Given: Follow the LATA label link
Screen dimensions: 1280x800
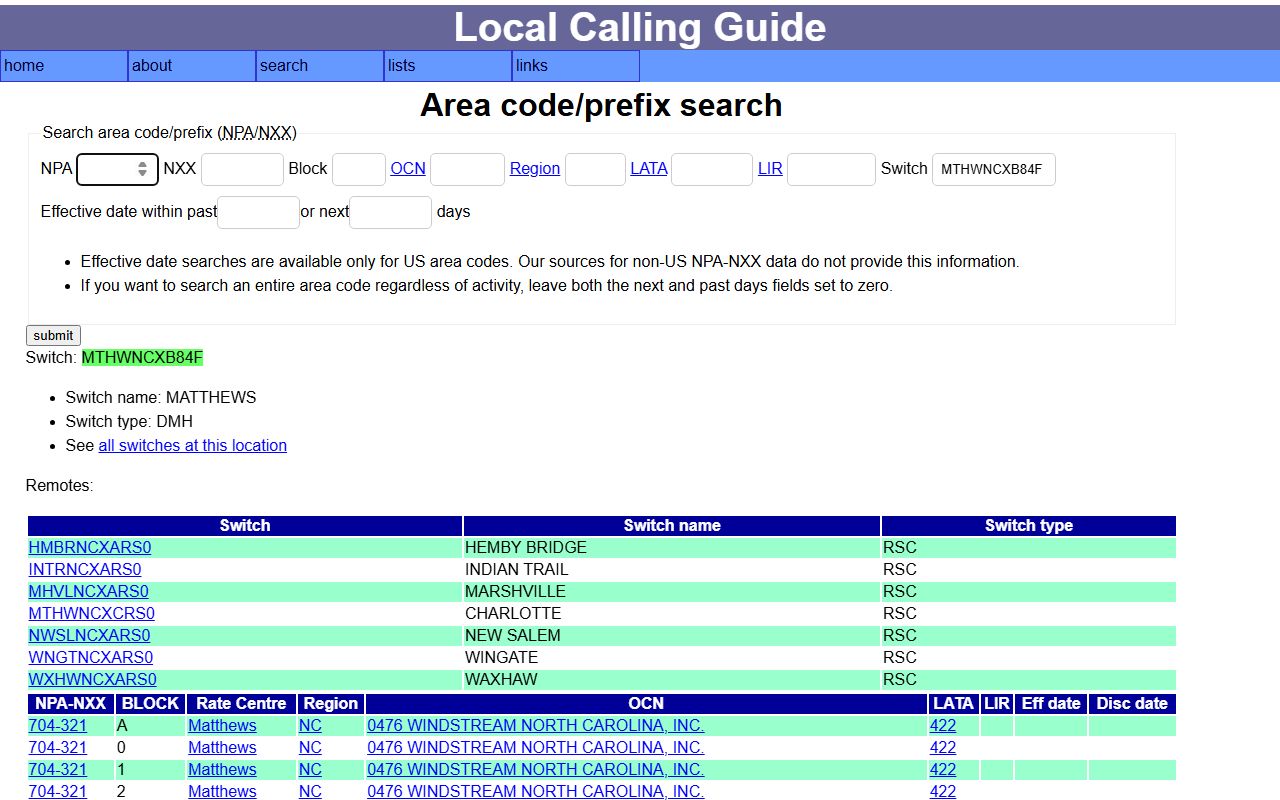Looking at the screenshot, I should point(649,169).
